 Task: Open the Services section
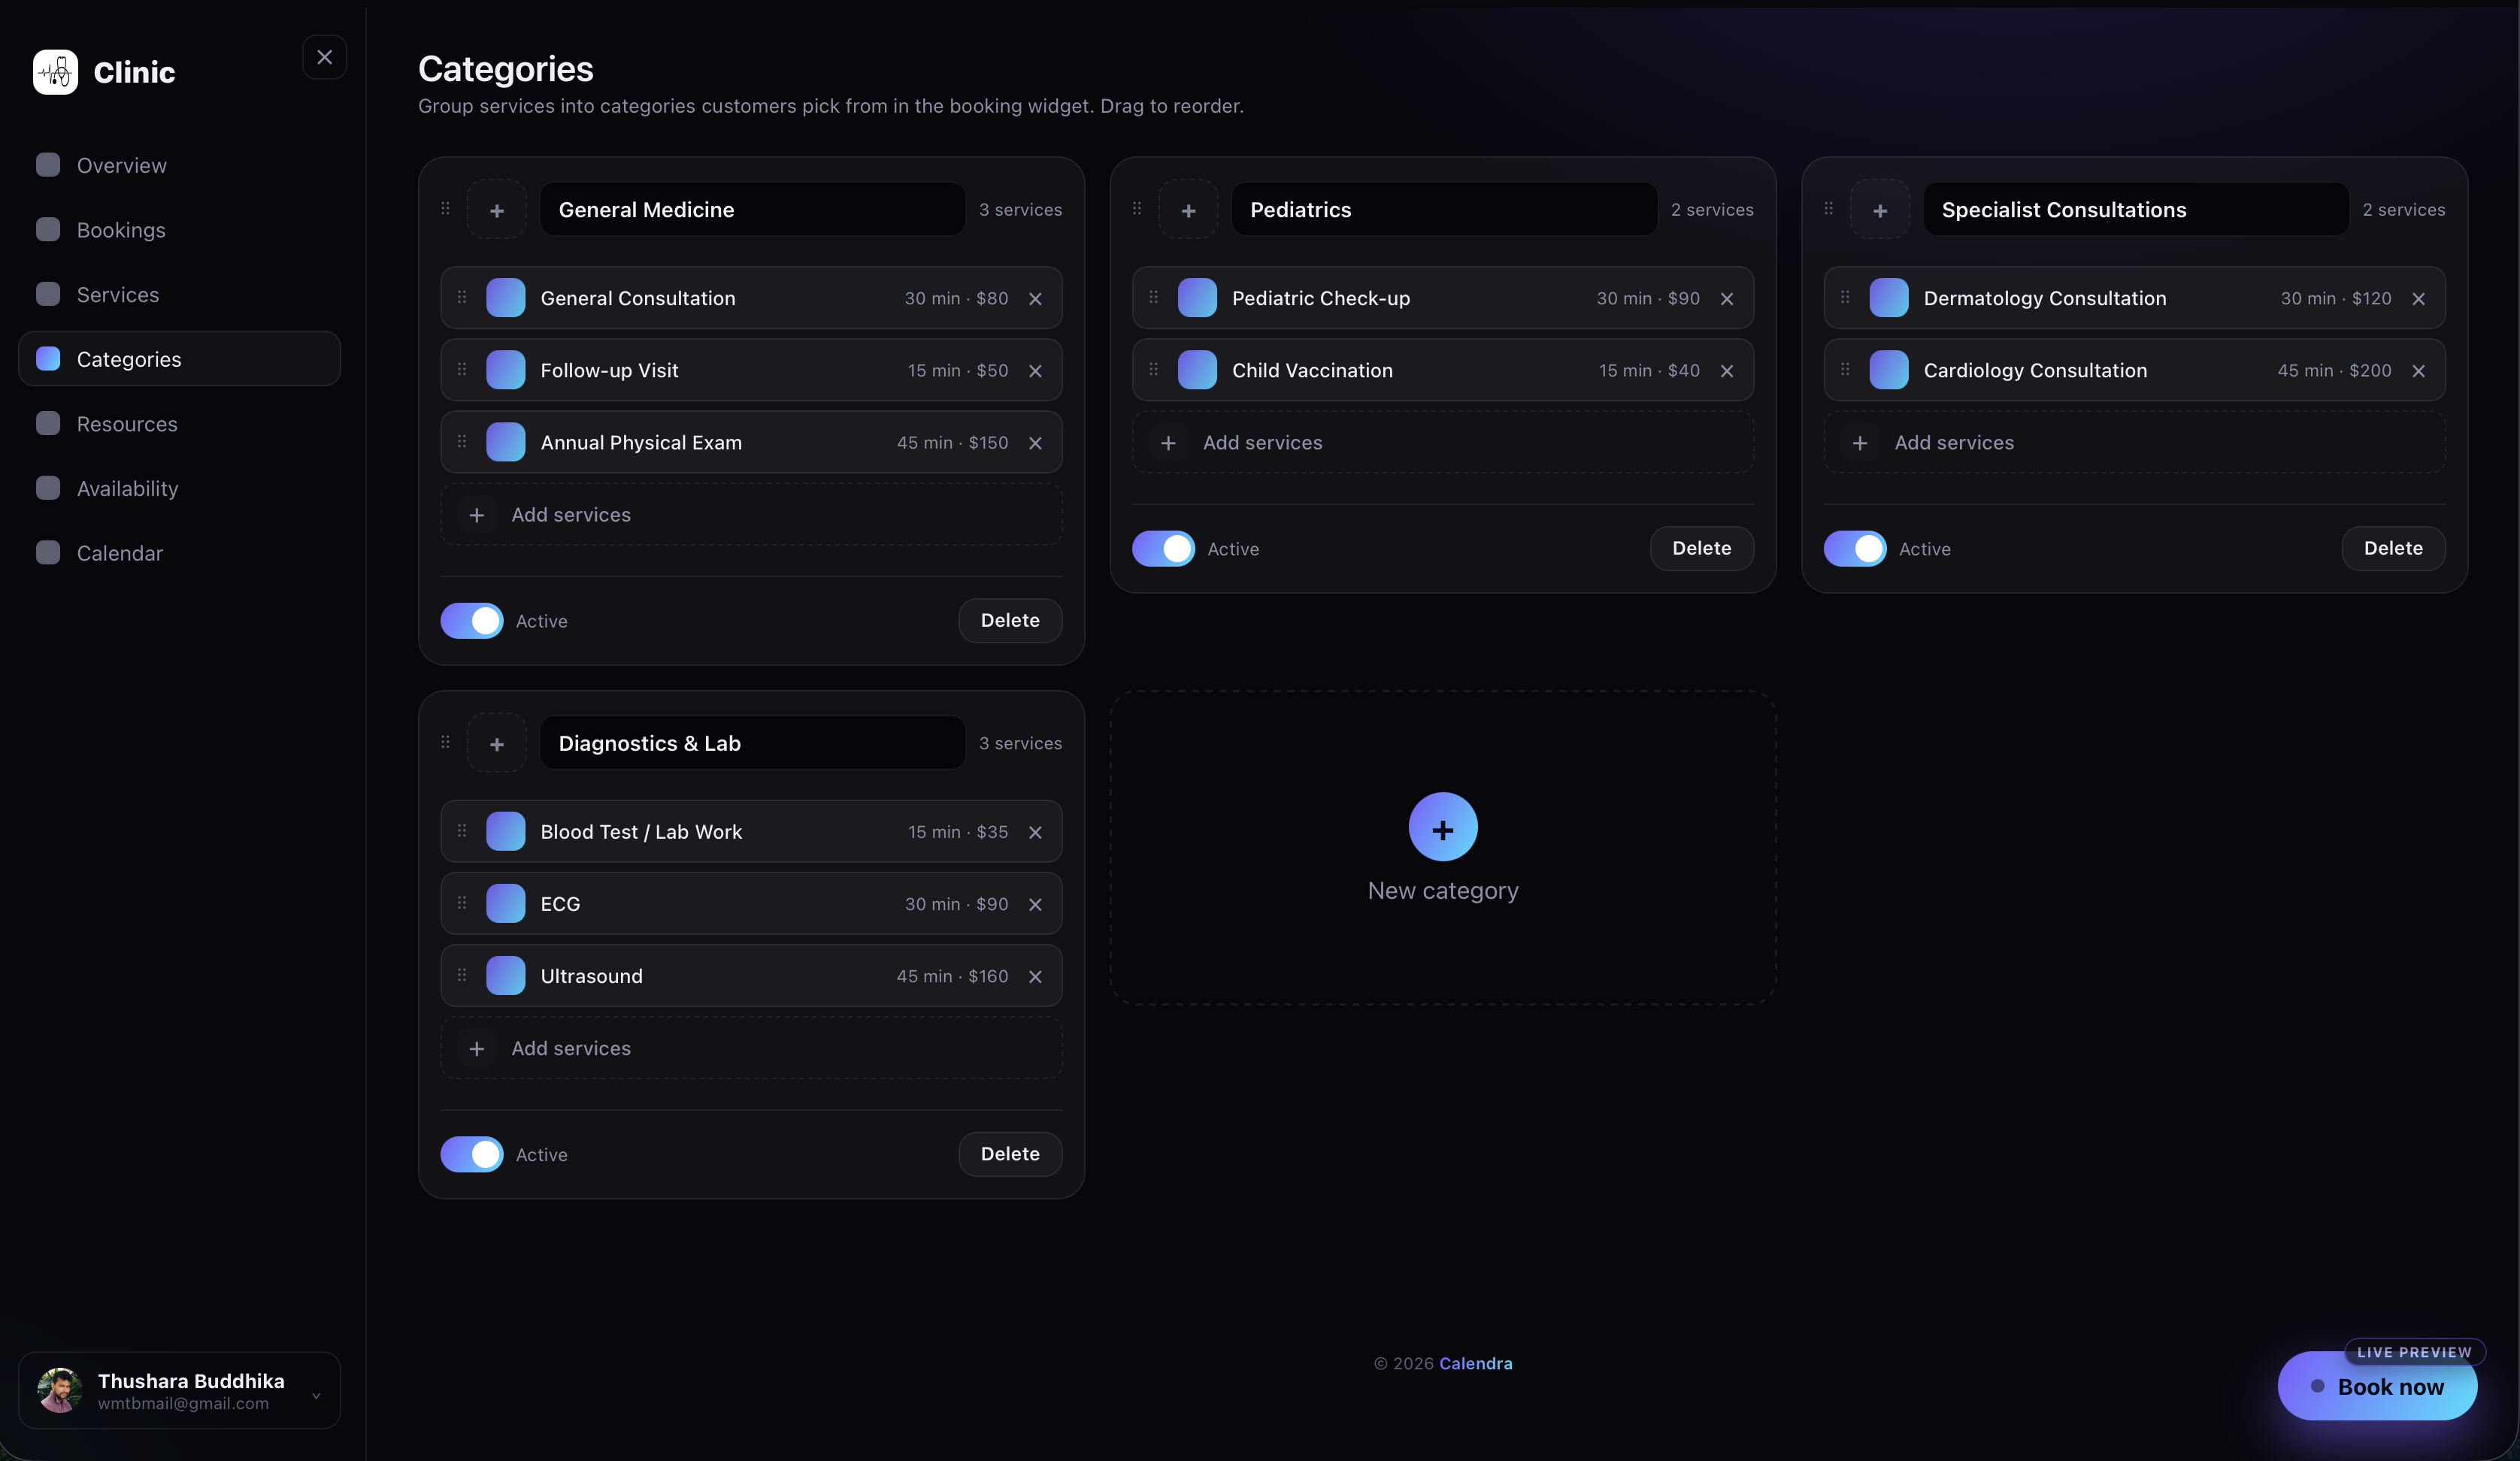(180, 294)
